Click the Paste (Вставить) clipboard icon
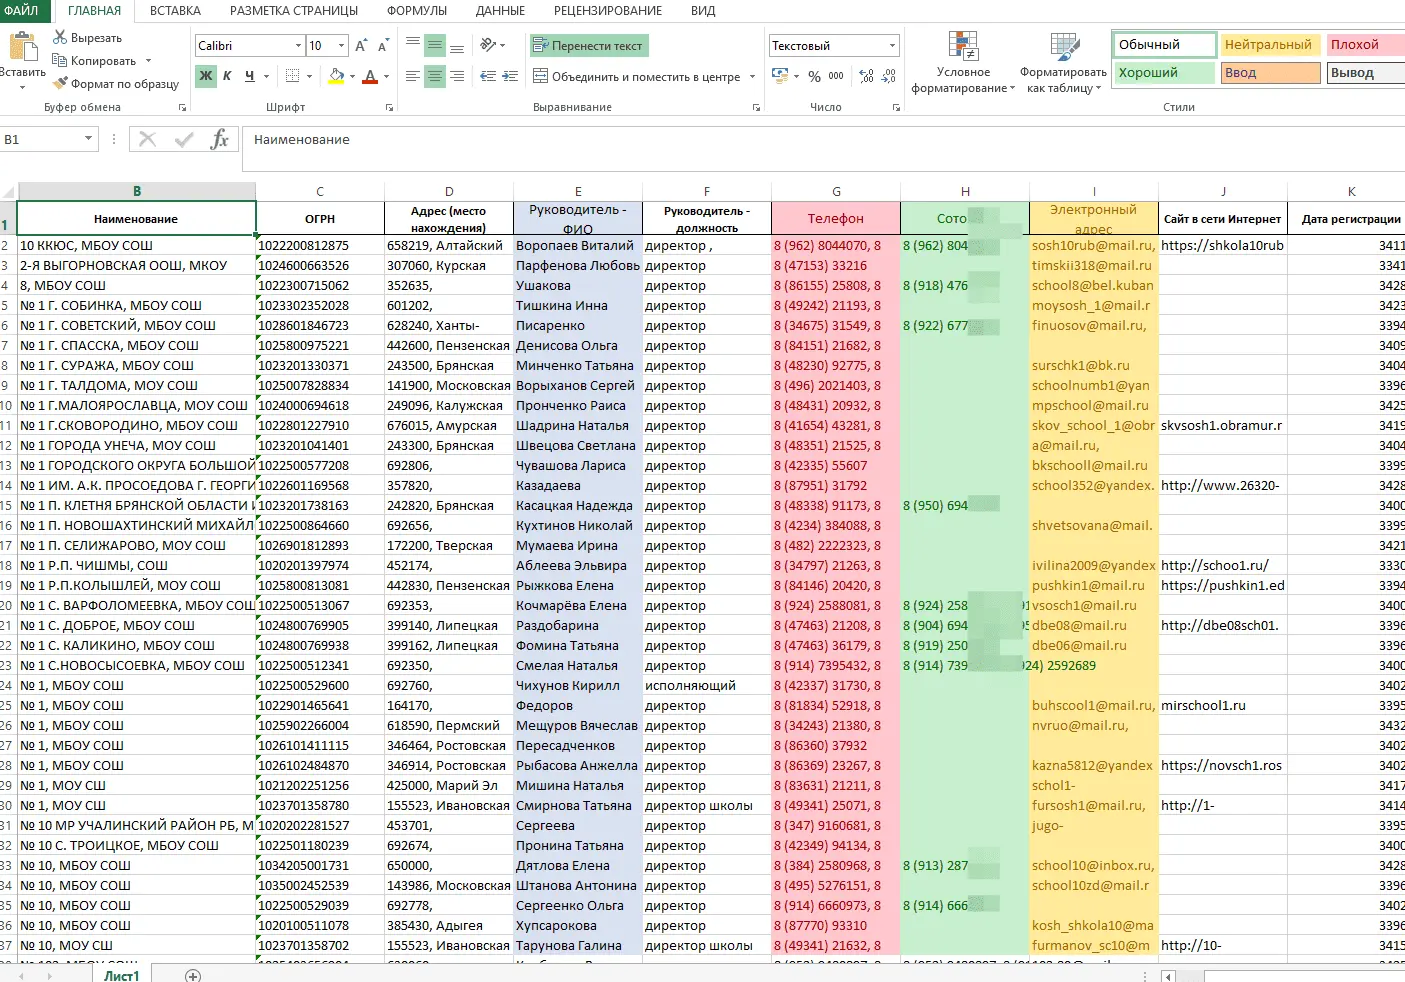The image size is (1405, 982). [22, 46]
